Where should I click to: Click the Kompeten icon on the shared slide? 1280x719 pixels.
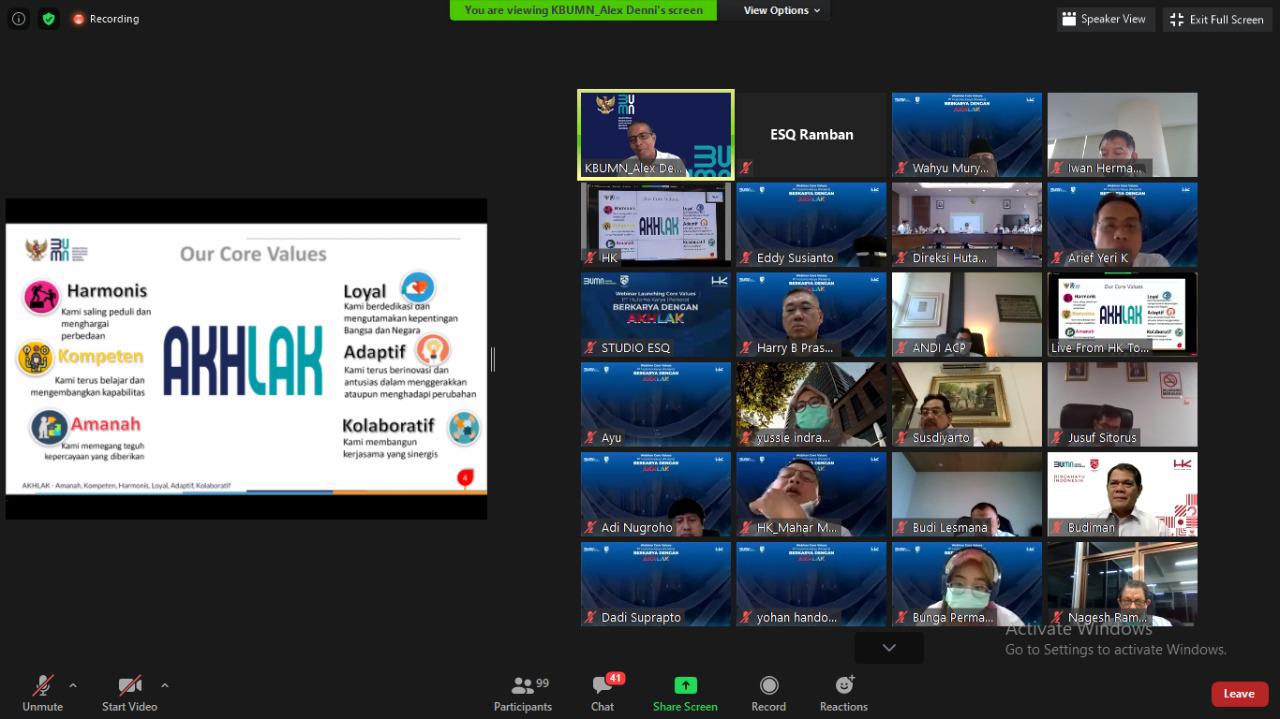pos(35,358)
